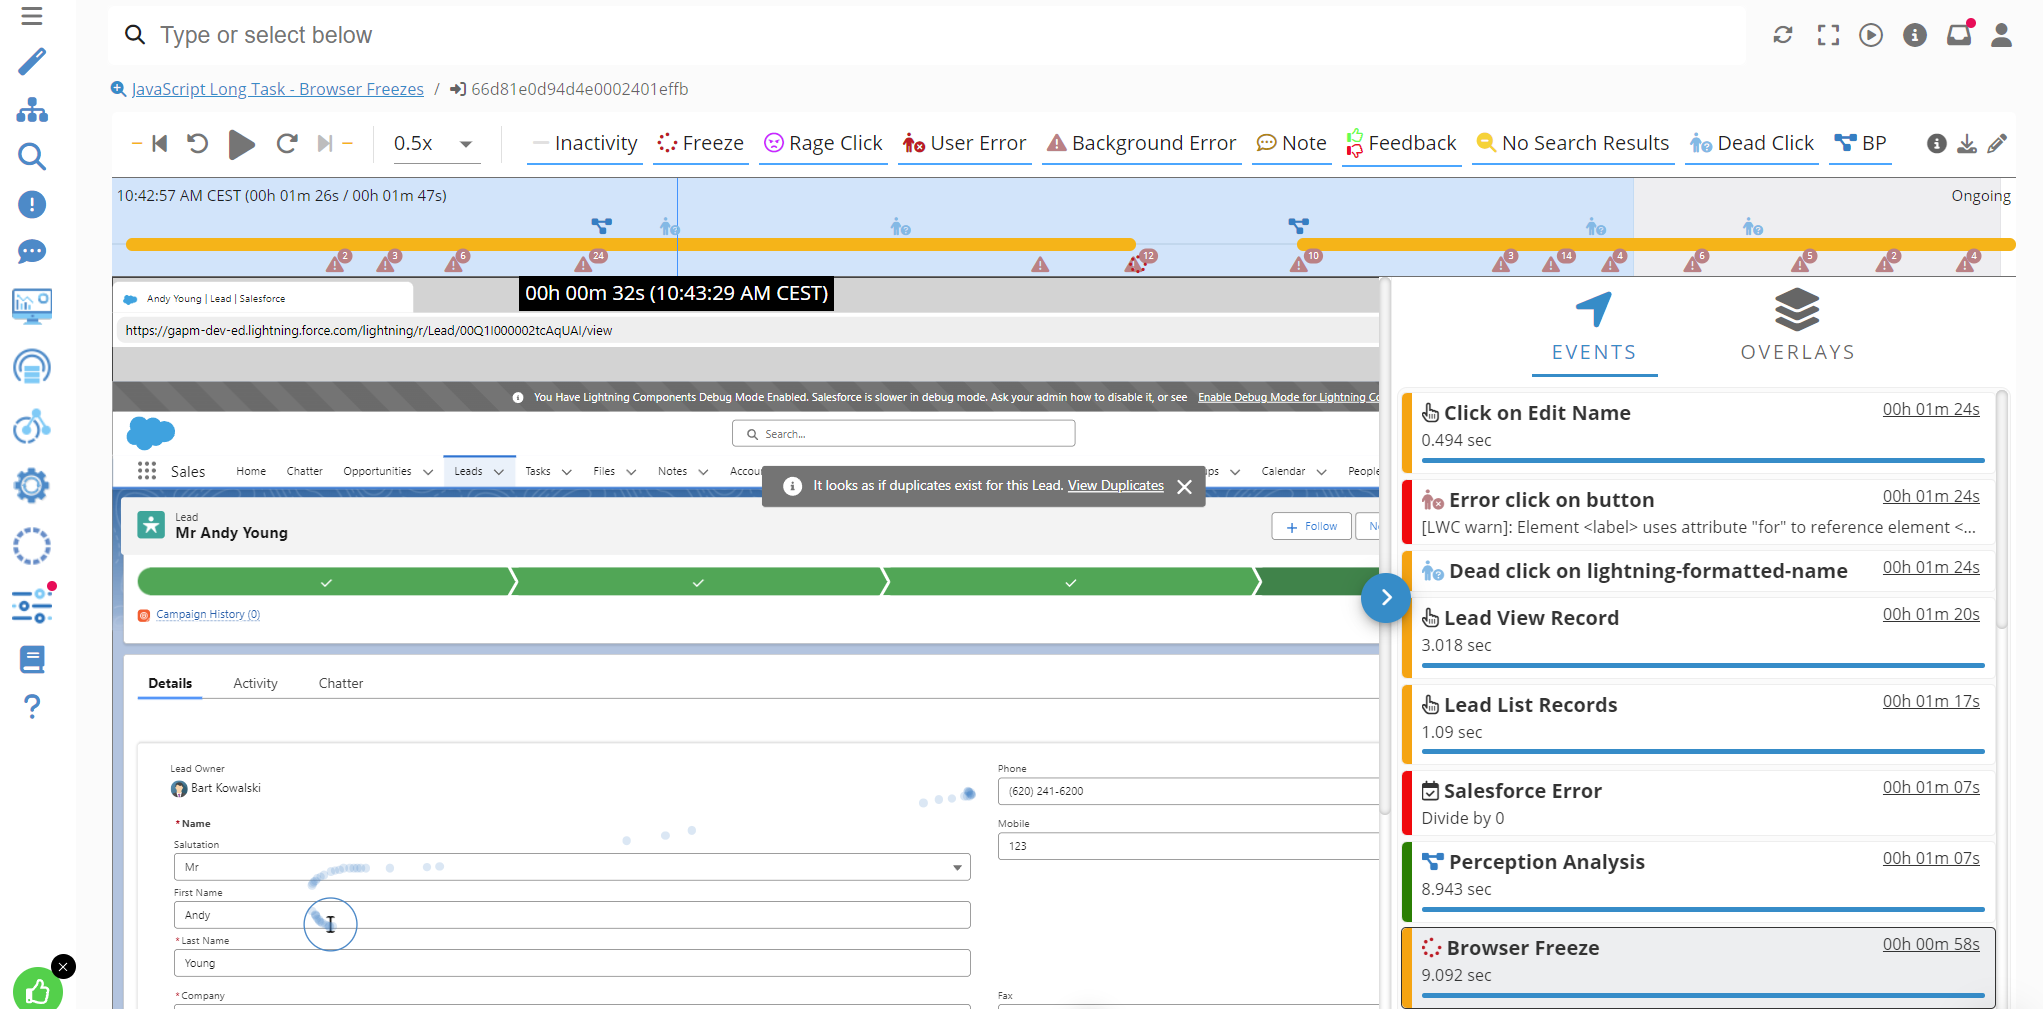
Task: Open the Salutation Mr combo box
Action: (572, 867)
